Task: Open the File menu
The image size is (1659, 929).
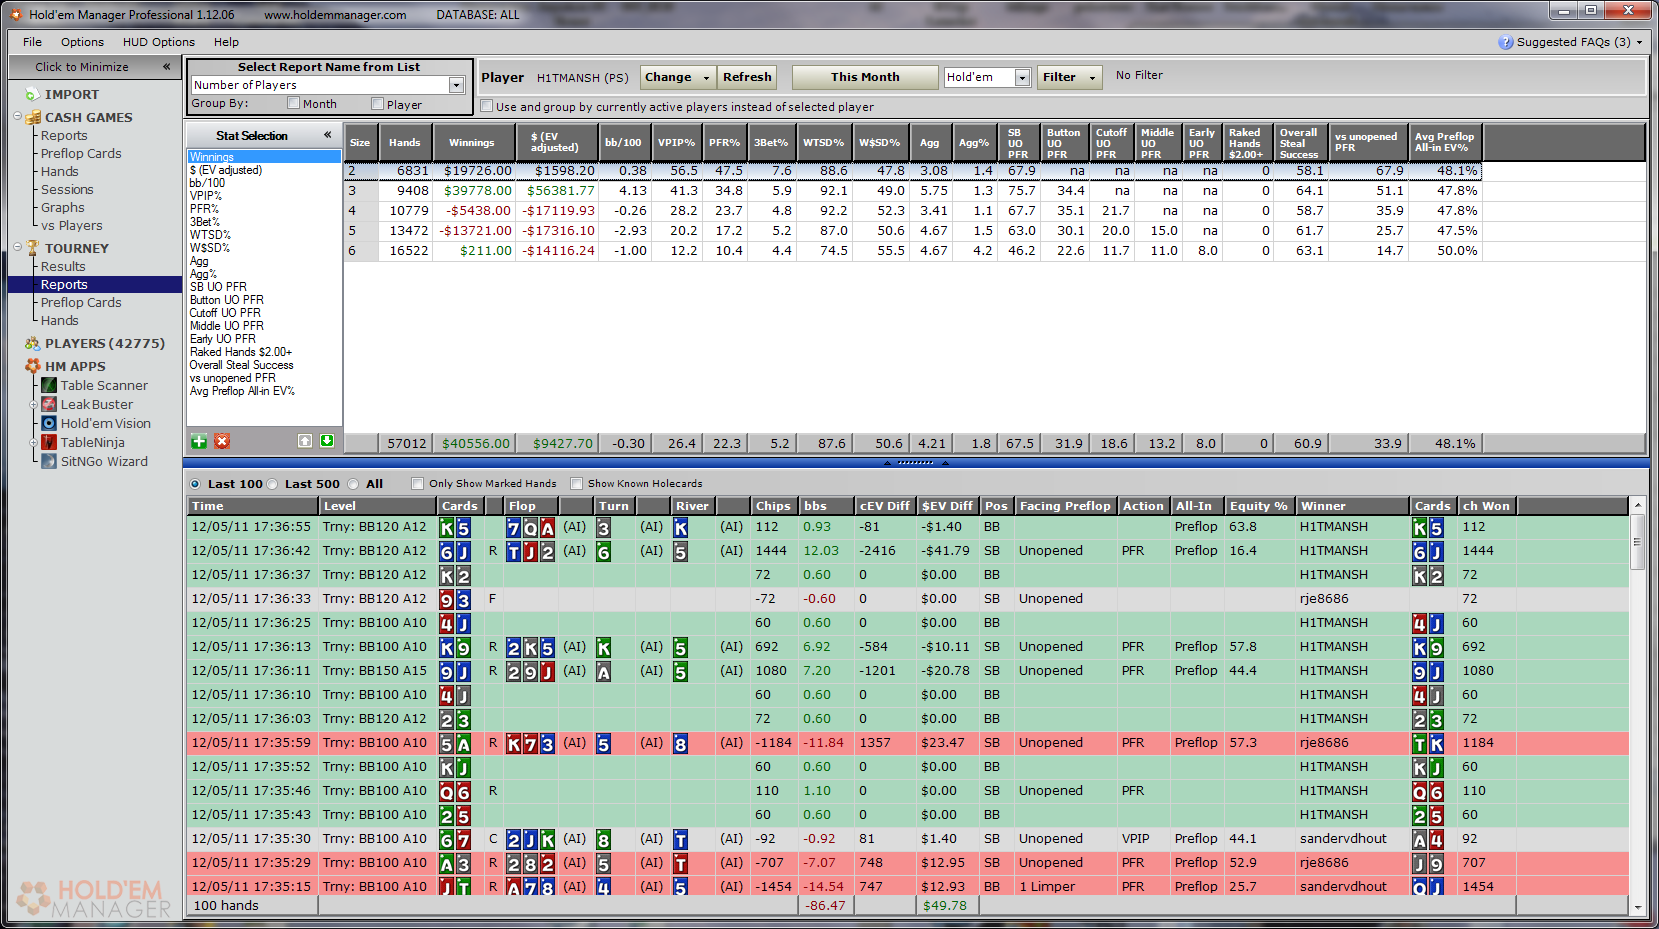Action: 32,42
